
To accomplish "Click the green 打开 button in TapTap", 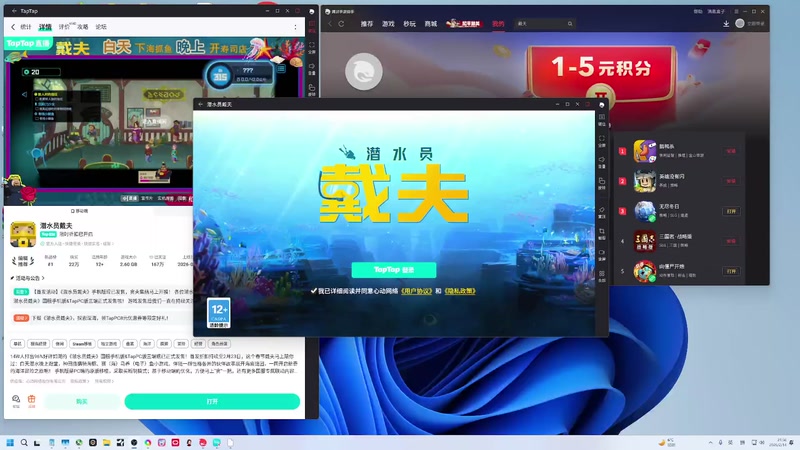I will pyautogui.click(x=212, y=402).
